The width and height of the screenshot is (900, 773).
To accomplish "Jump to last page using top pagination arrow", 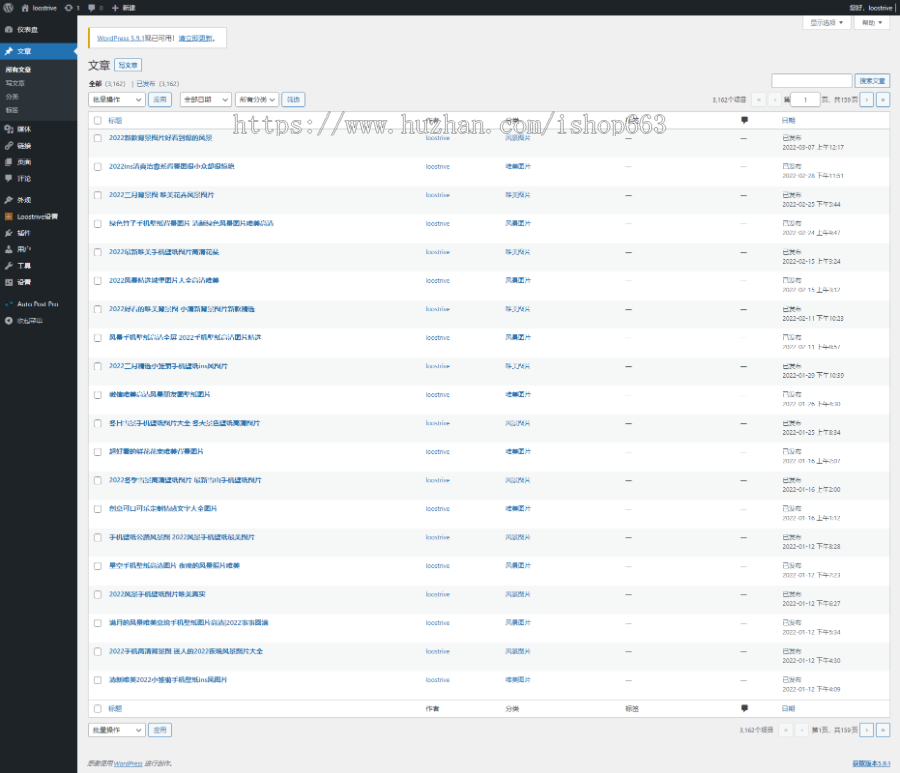I will pyautogui.click(x=883, y=99).
